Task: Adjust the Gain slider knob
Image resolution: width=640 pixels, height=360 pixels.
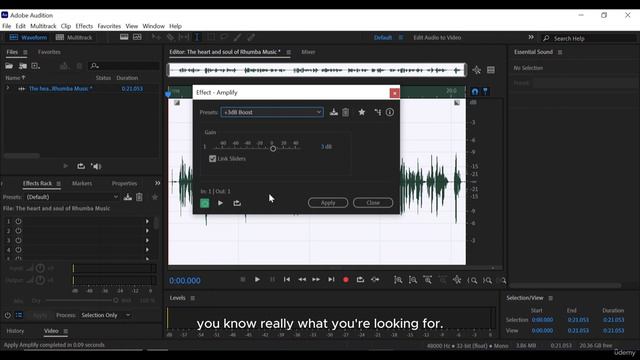Action: 273,149
